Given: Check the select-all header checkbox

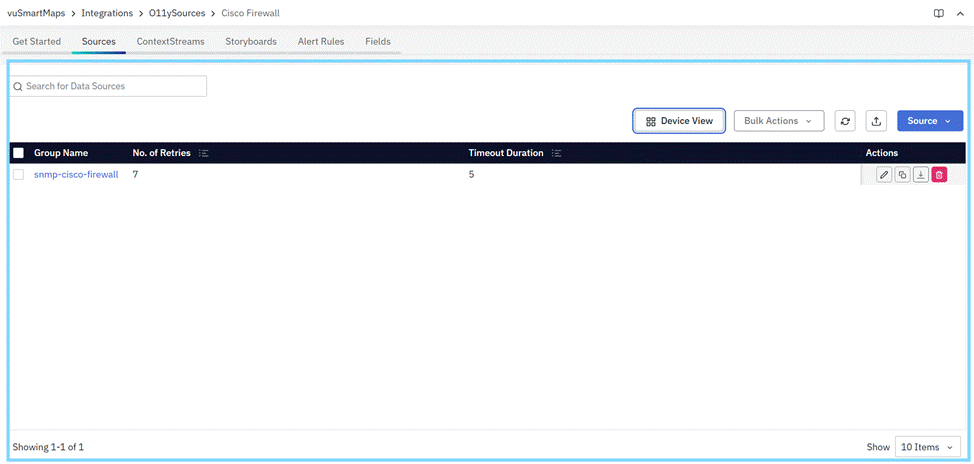Looking at the screenshot, I should point(18,153).
